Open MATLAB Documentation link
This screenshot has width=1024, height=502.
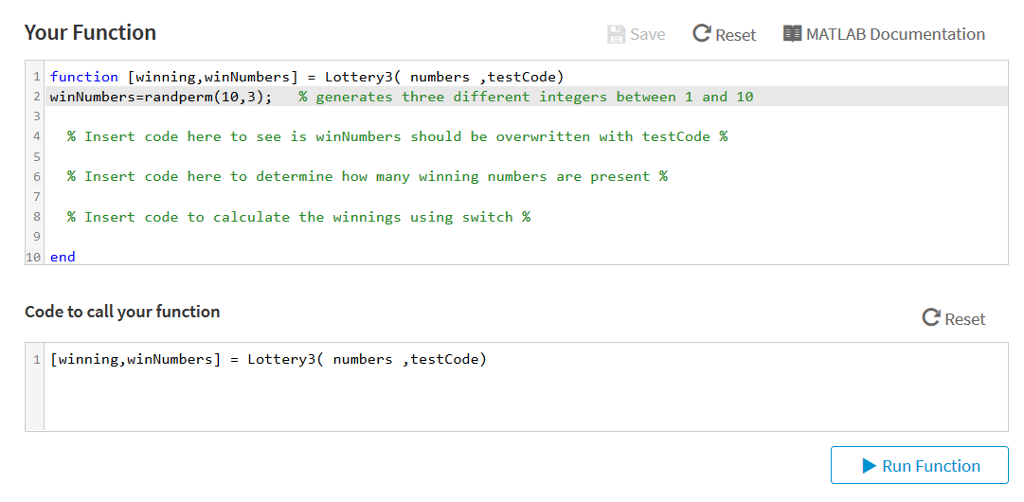click(884, 34)
